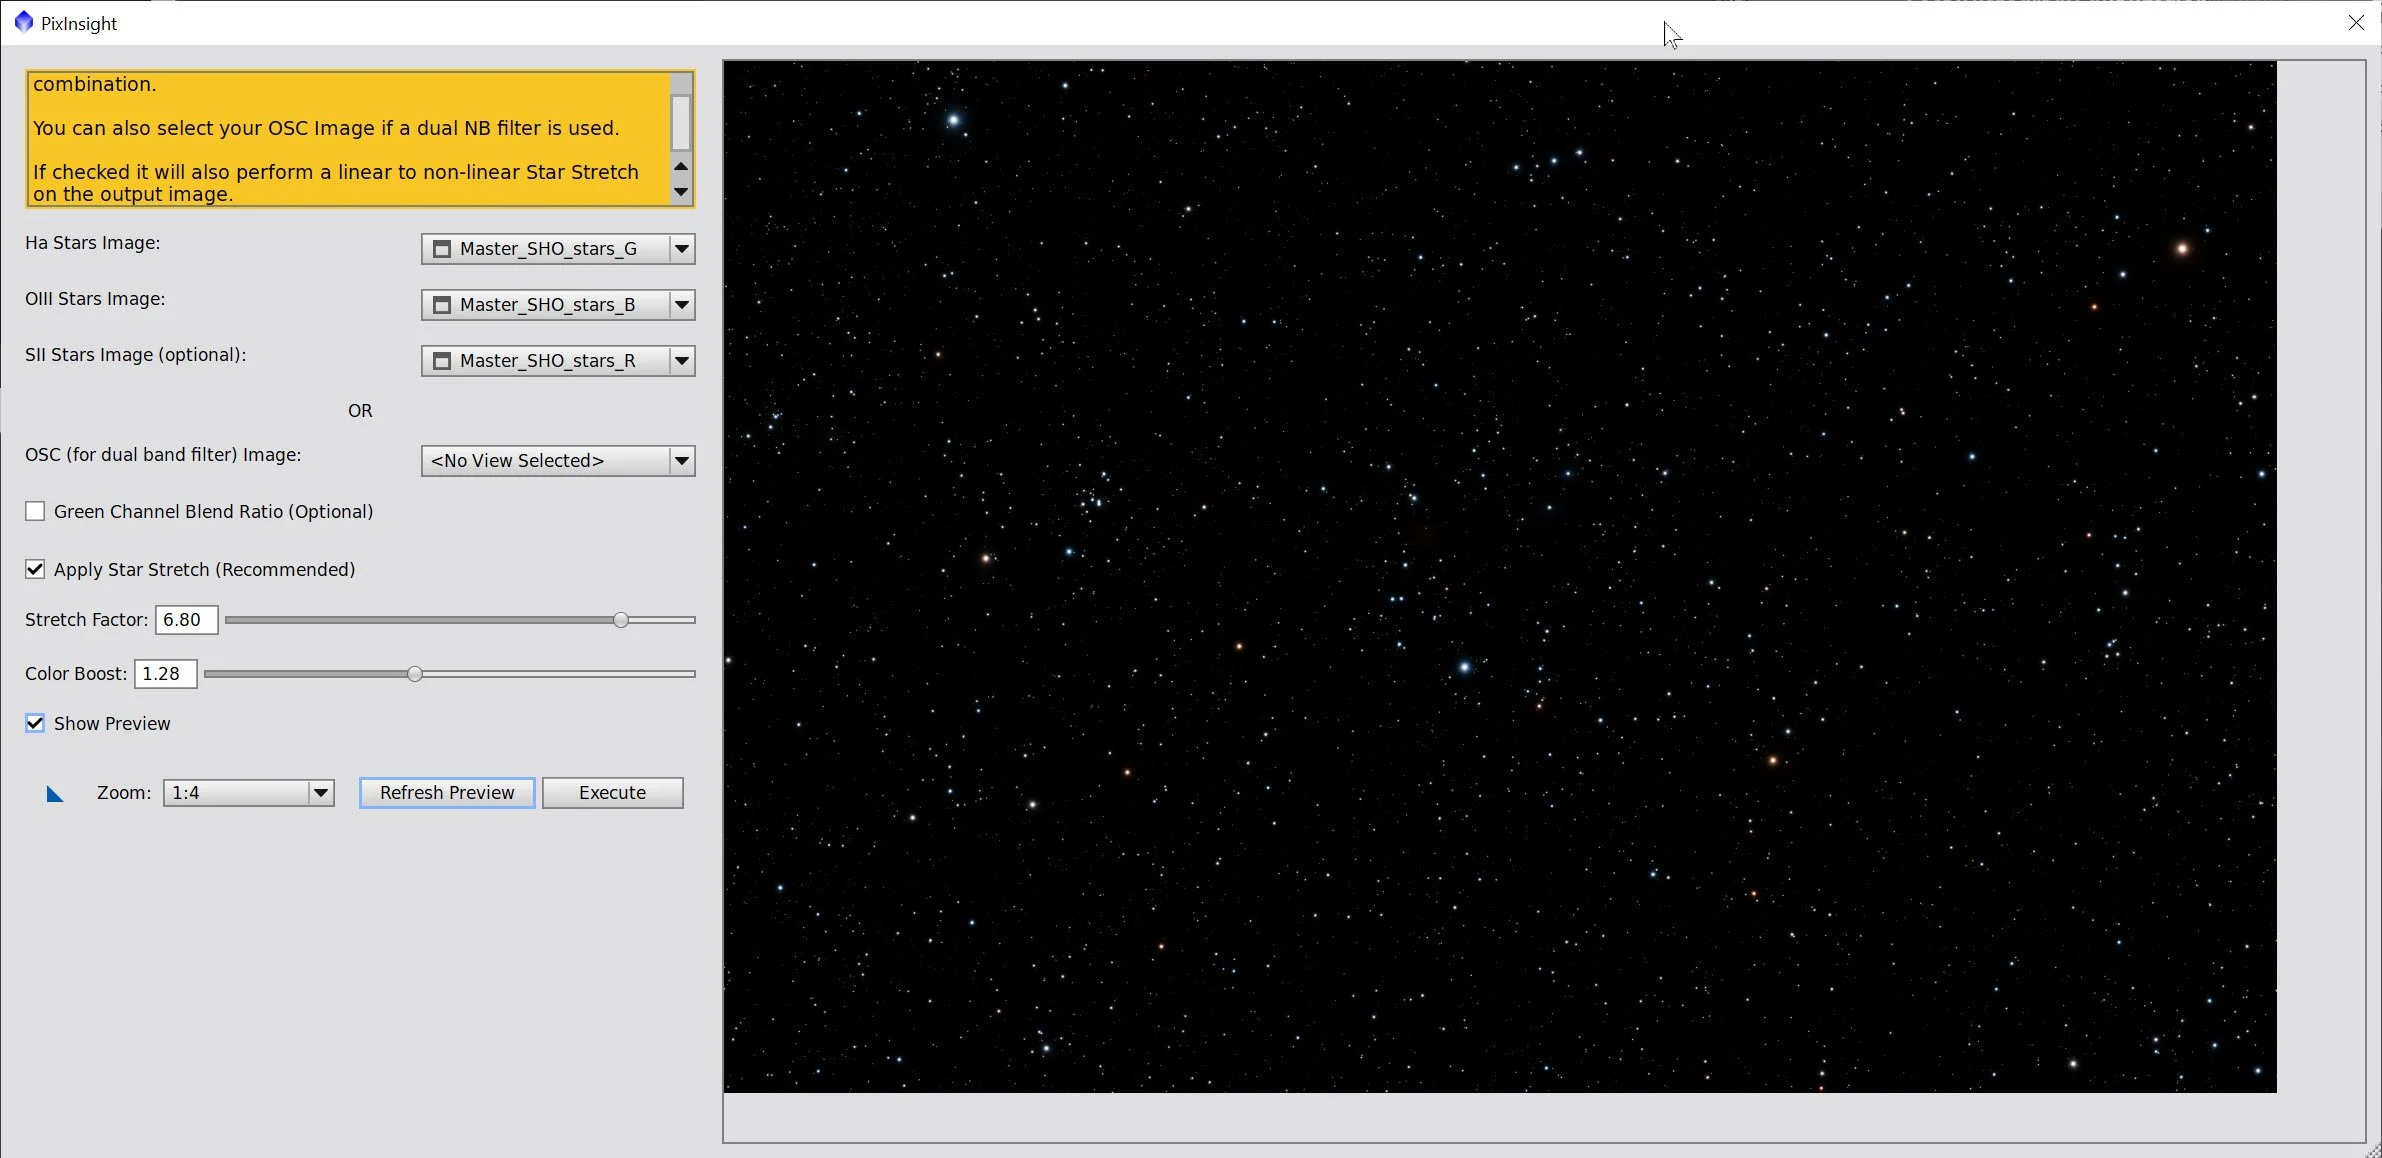Click the PixInsight logo icon in title bar

tap(23, 22)
